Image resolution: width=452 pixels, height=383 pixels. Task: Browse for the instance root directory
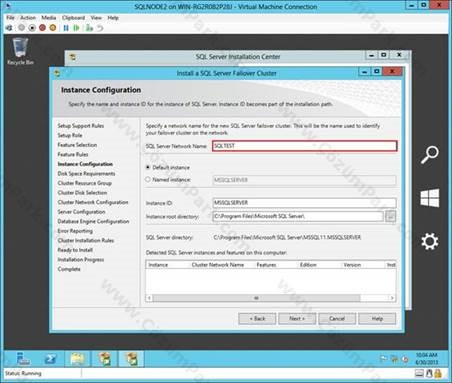coord(390,217)
